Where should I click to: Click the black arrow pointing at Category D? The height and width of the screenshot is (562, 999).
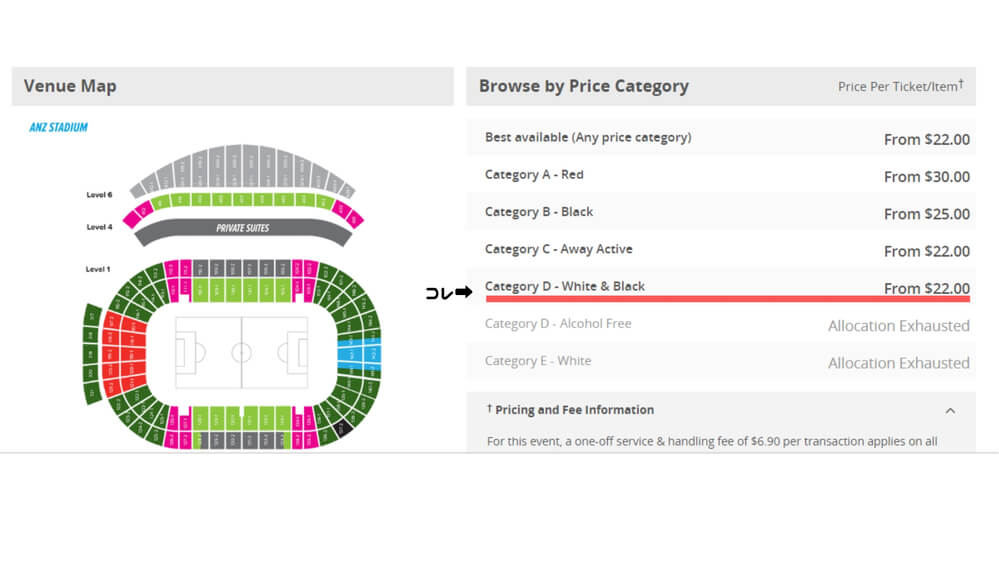[x=463, y=292]
